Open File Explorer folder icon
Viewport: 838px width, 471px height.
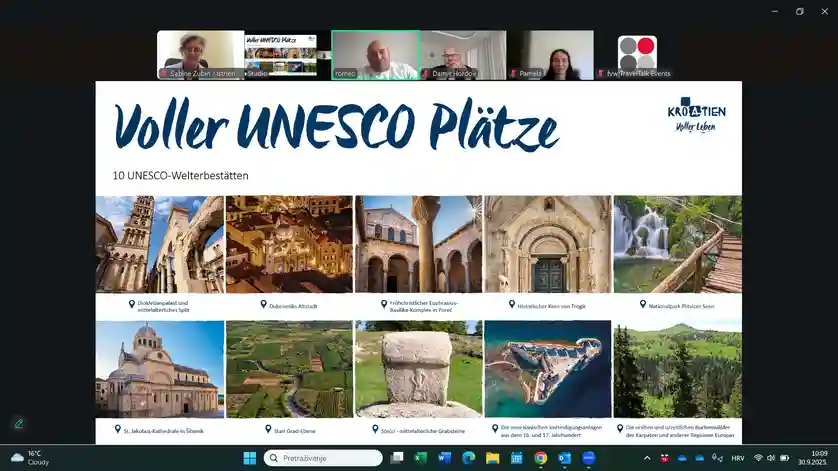pyautogui.click(x=493, y=458)
